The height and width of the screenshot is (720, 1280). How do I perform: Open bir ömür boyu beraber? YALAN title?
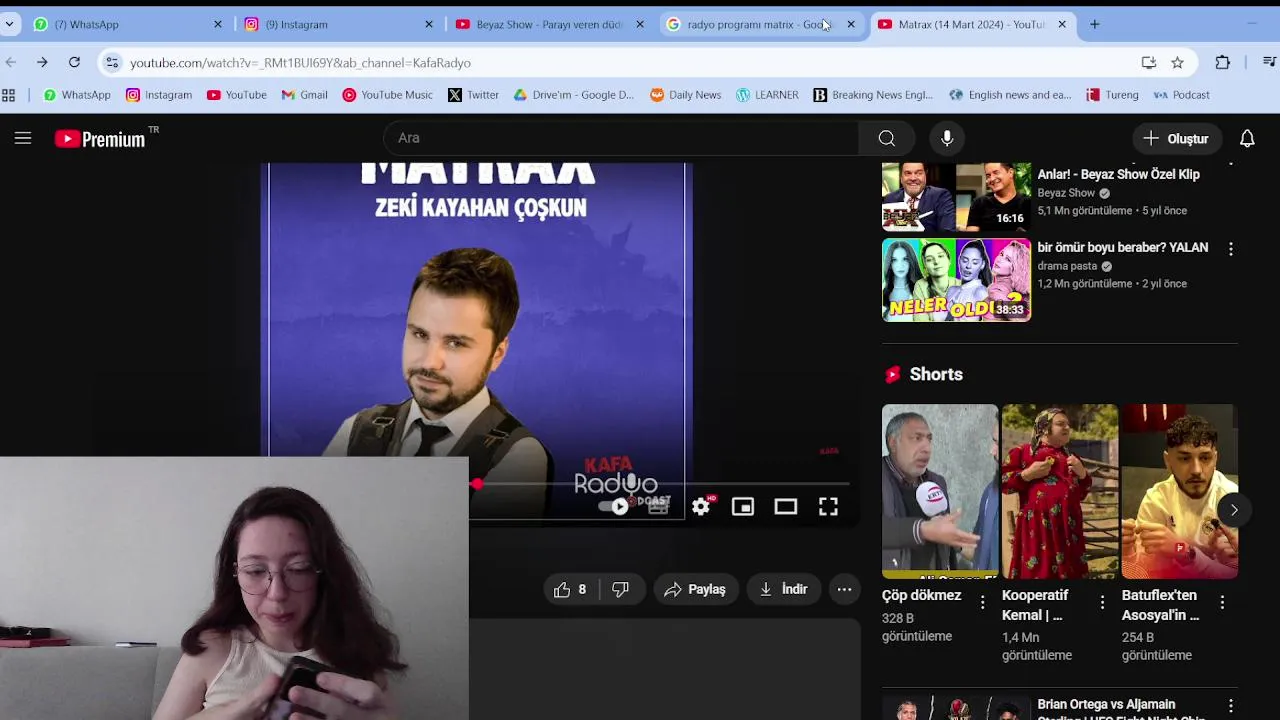coord(1123,247)
